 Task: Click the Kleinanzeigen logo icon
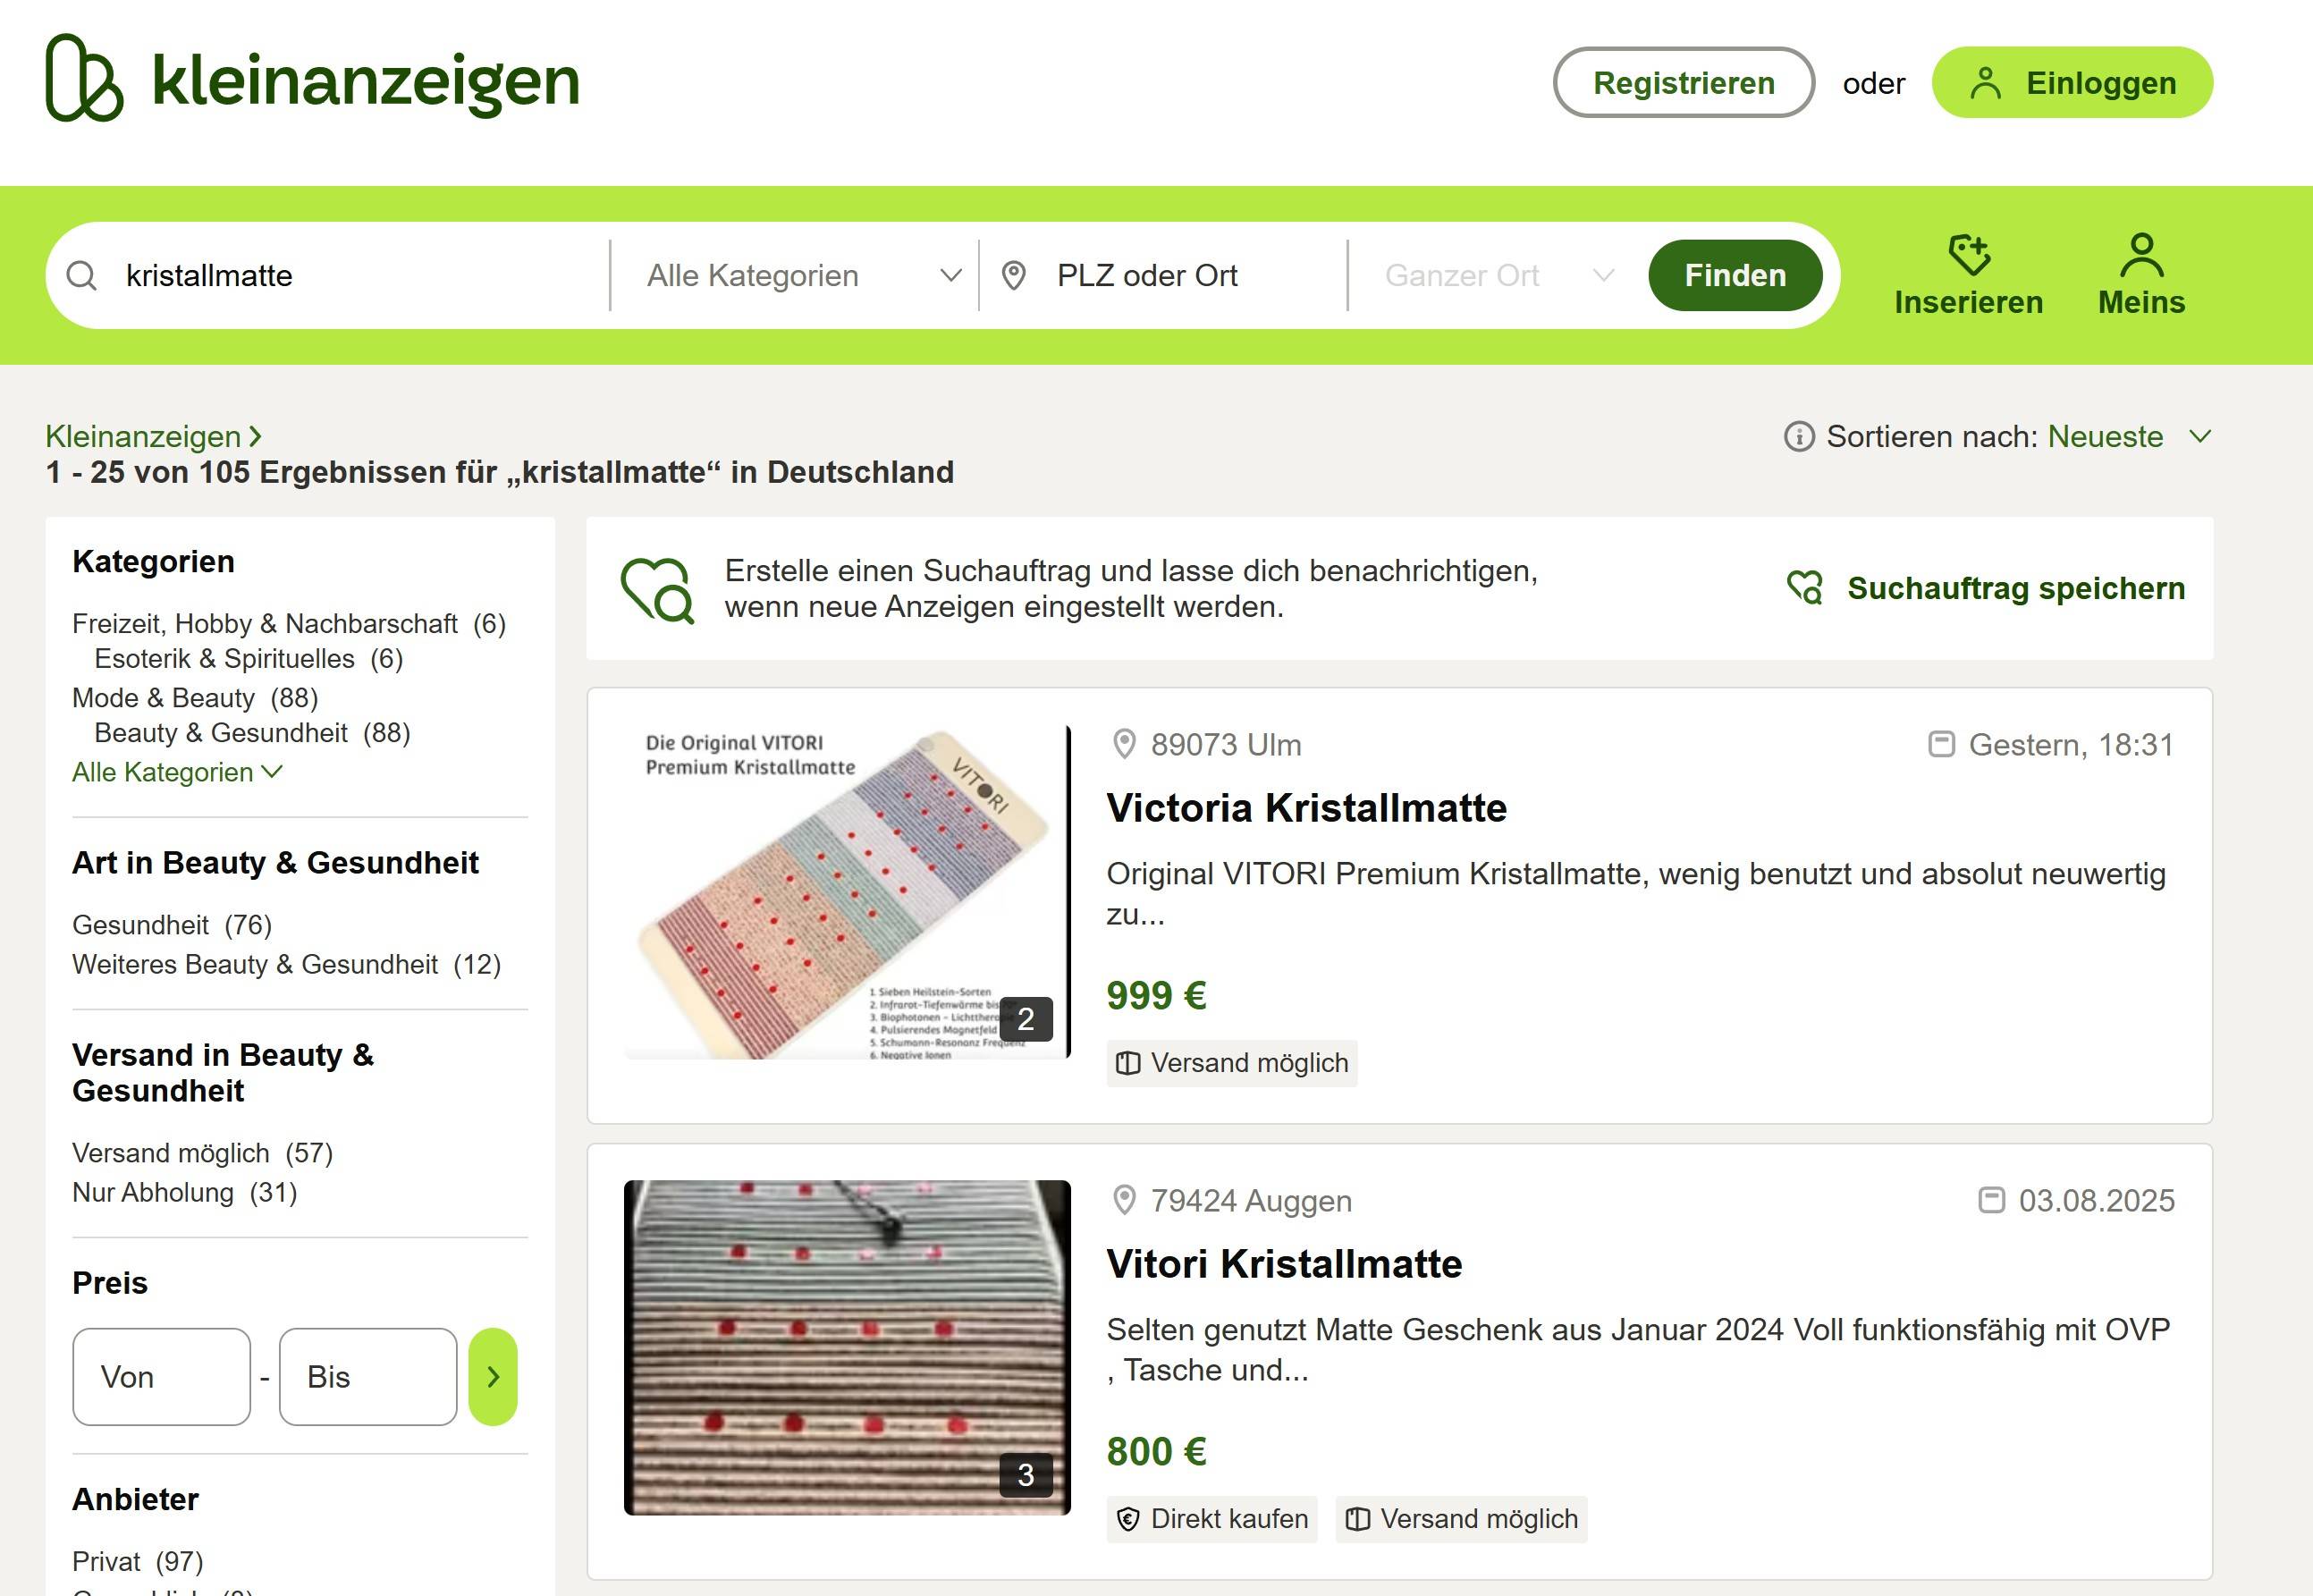tap(85, 78)
